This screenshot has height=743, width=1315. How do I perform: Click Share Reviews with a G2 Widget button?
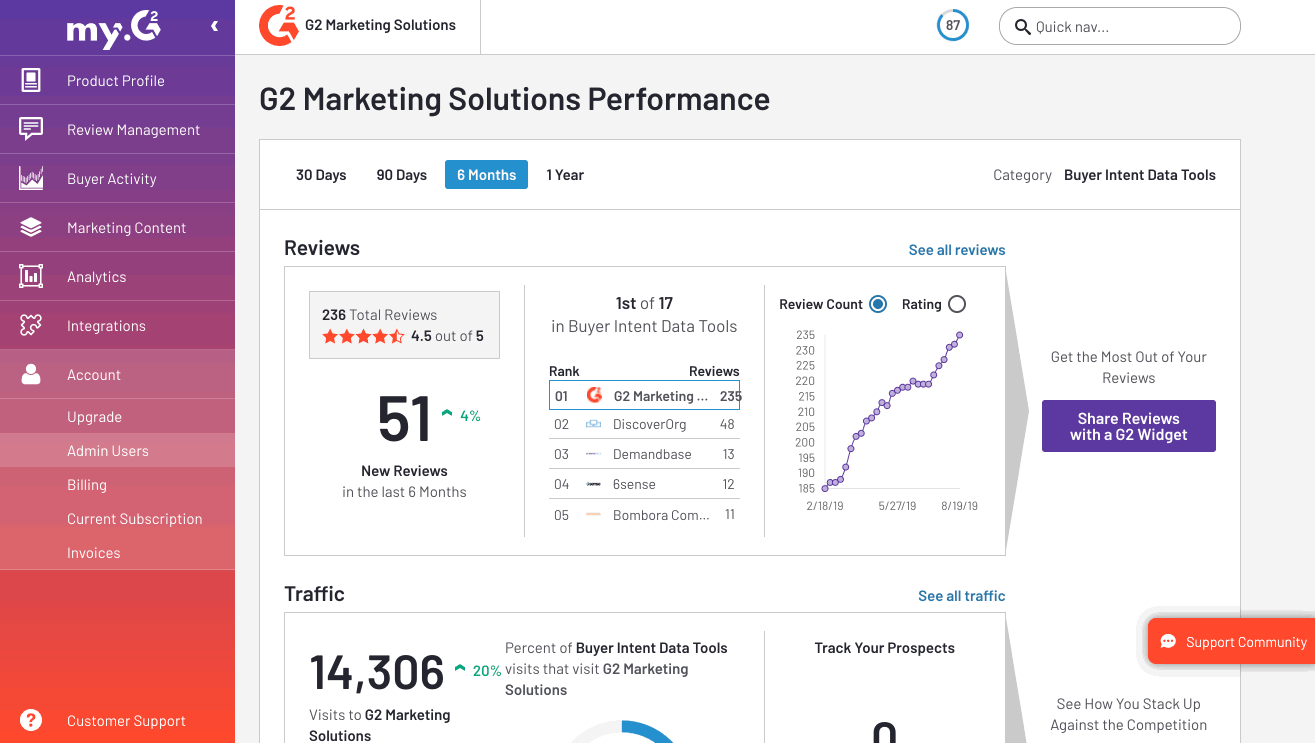1128,426
